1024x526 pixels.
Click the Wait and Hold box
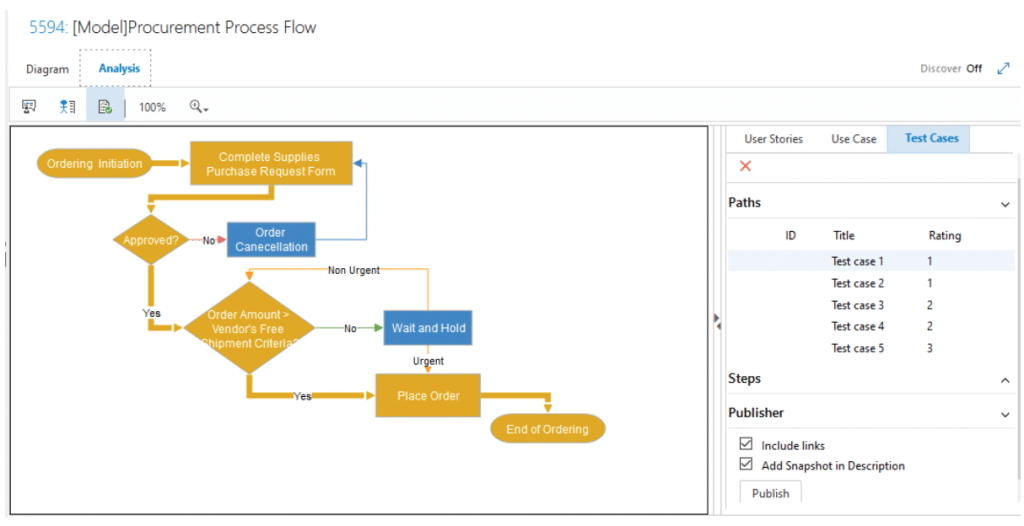428,328
